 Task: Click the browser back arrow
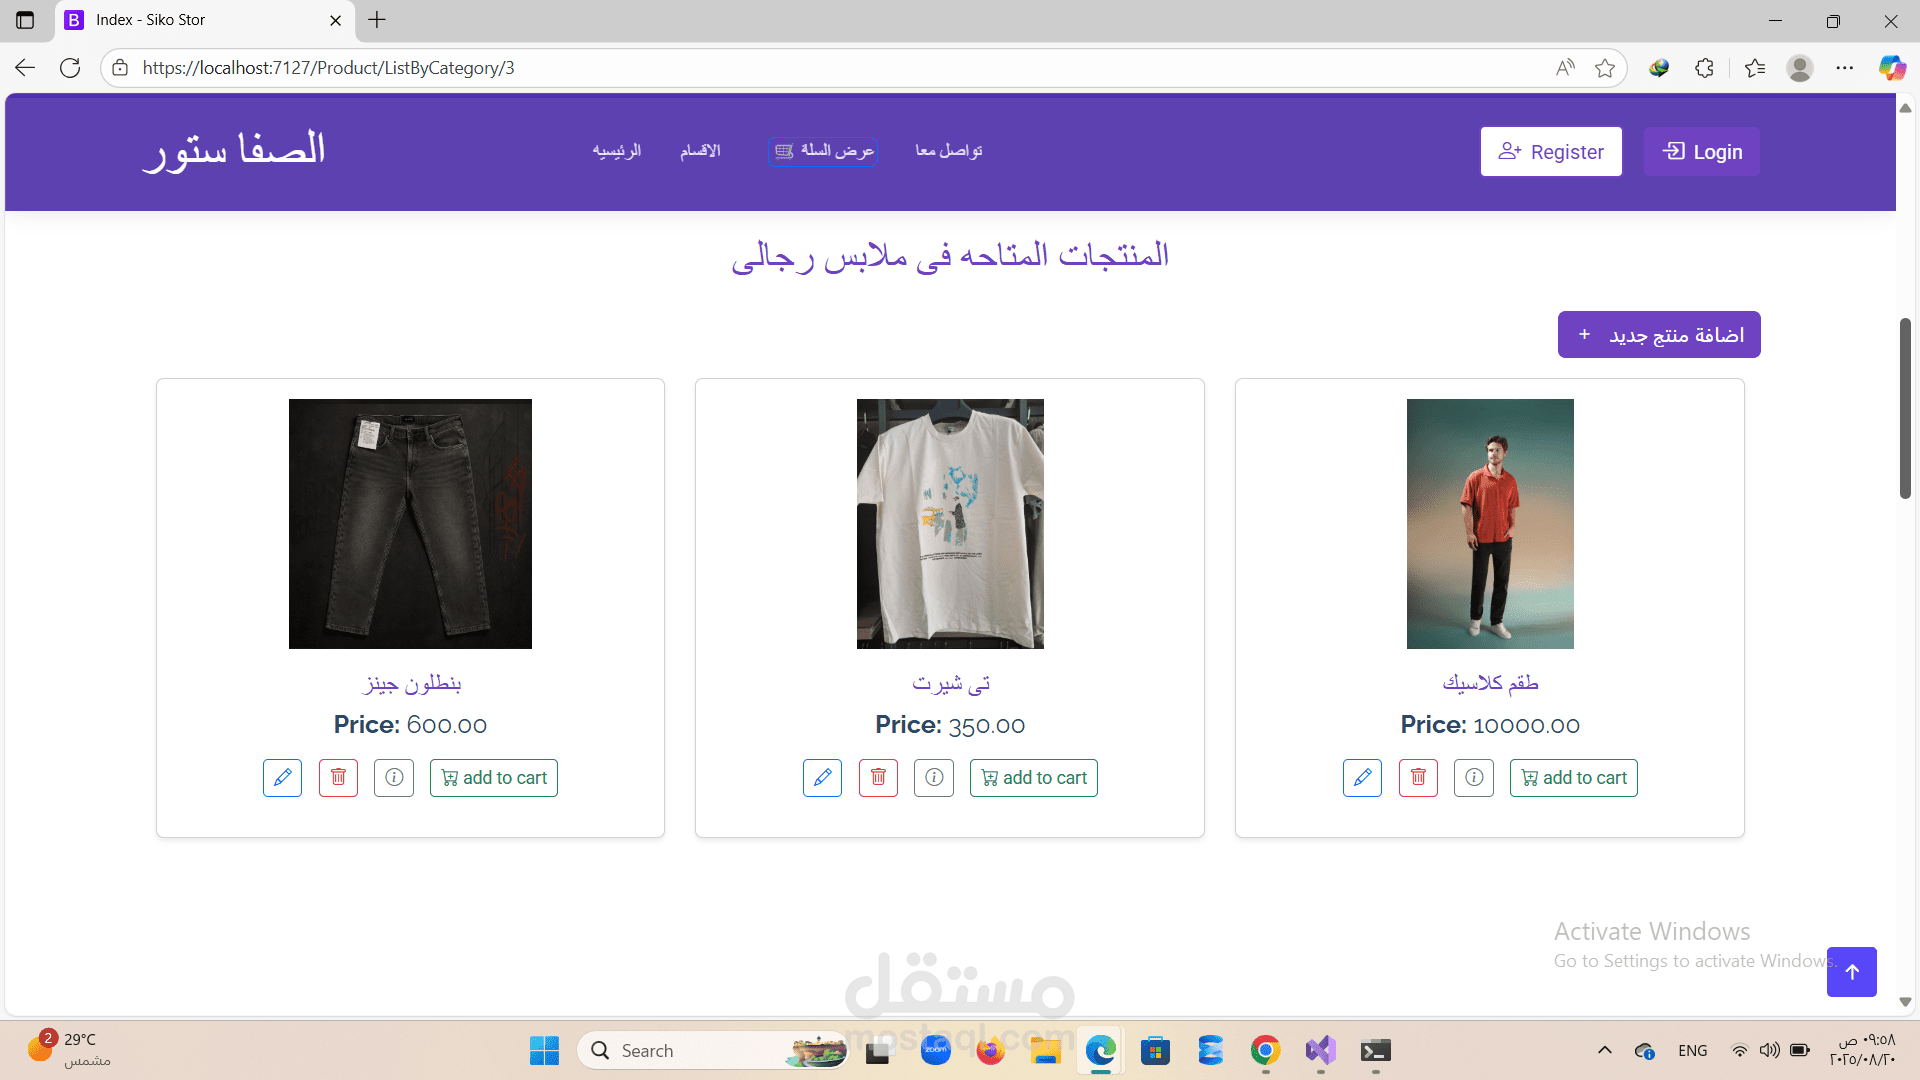tap(25, 68)
